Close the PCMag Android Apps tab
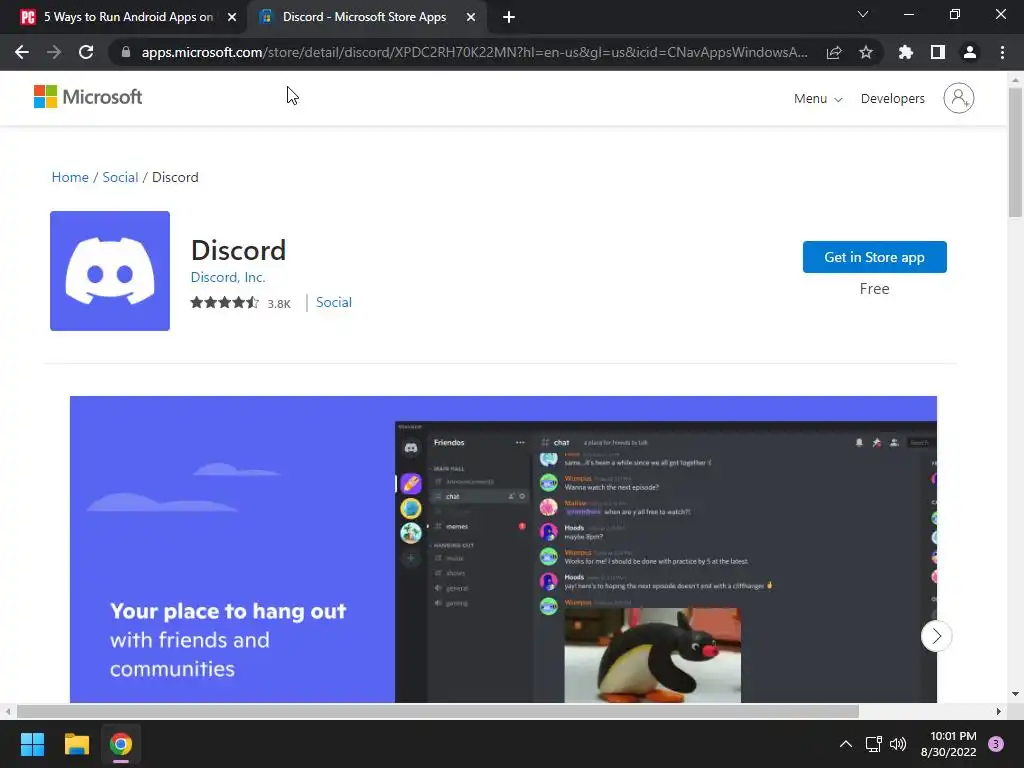This screenshot has width=1024, height=768. 232,17
